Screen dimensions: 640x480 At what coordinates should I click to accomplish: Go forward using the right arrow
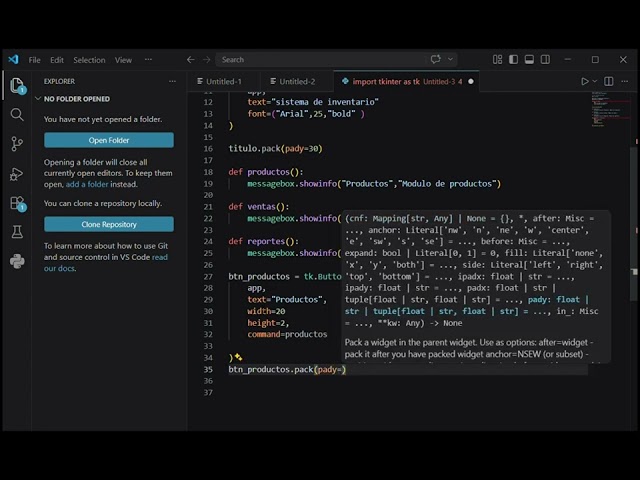[x=207, y=60]
